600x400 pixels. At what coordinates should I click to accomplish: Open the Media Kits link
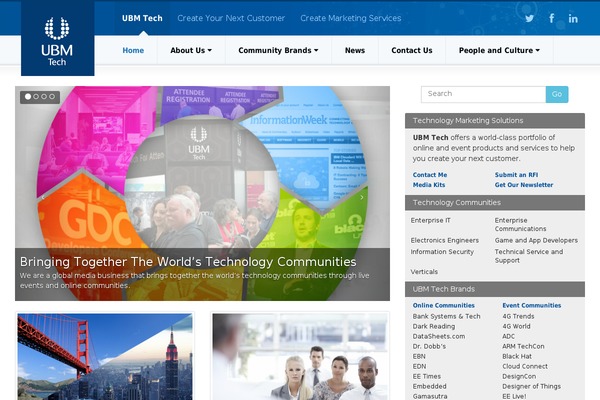pos(429,184)
